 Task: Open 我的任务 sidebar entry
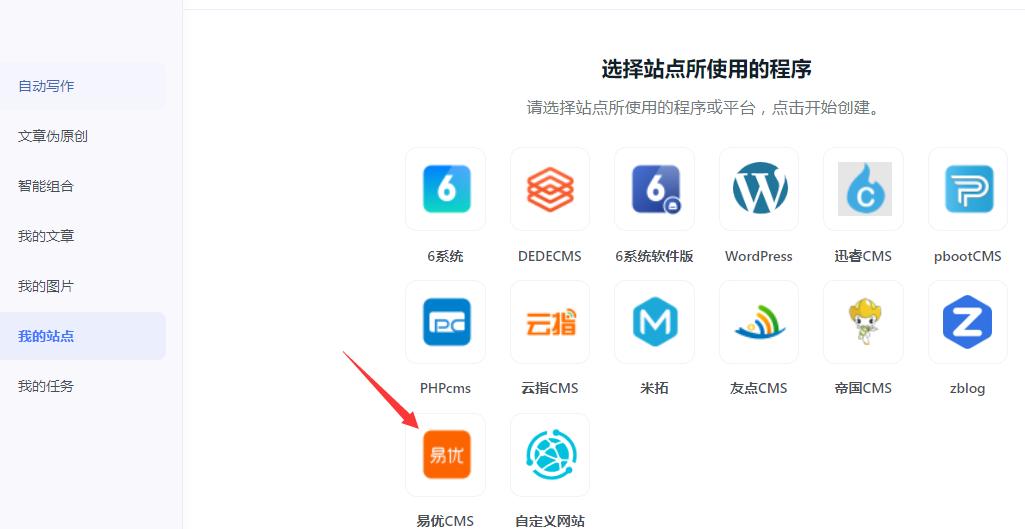pos(46,386)
